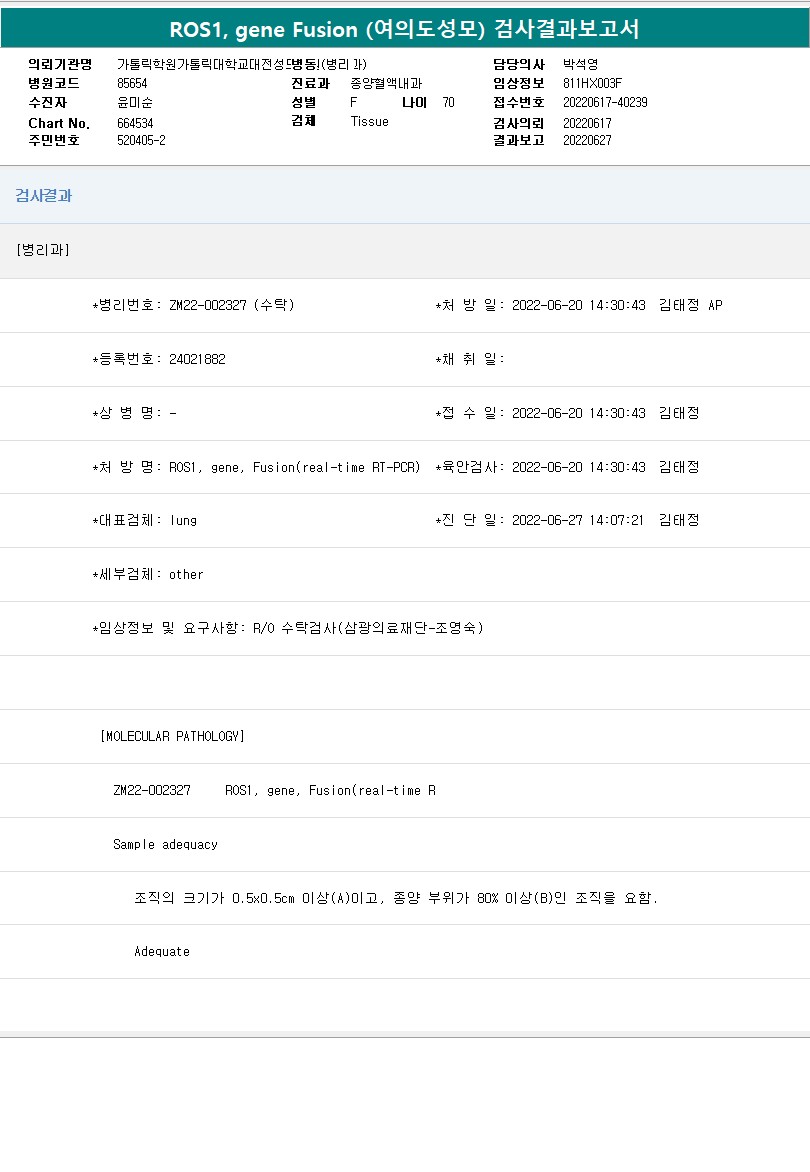Click hospital code value 85654
This screenshot has width=810, height=1172.
pos(133,84)
